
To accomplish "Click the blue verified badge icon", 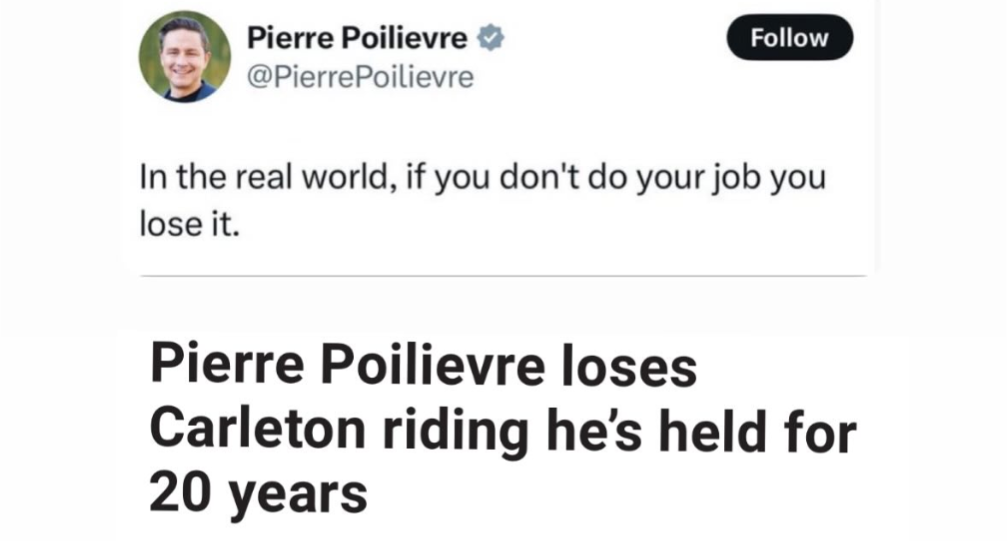I will click(490, 39).
